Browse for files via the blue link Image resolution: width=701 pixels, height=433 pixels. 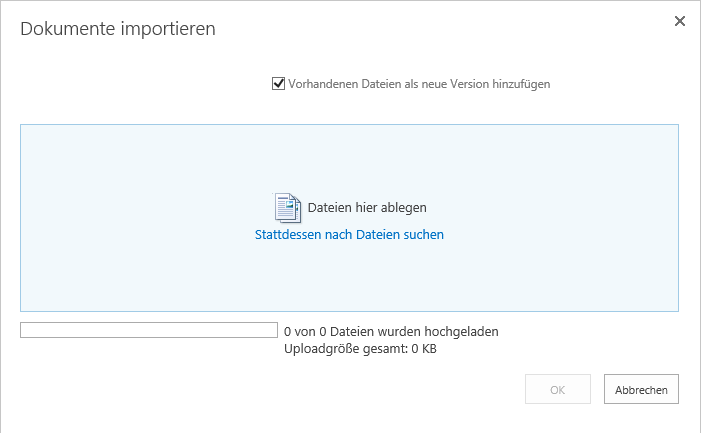(349, 235)
